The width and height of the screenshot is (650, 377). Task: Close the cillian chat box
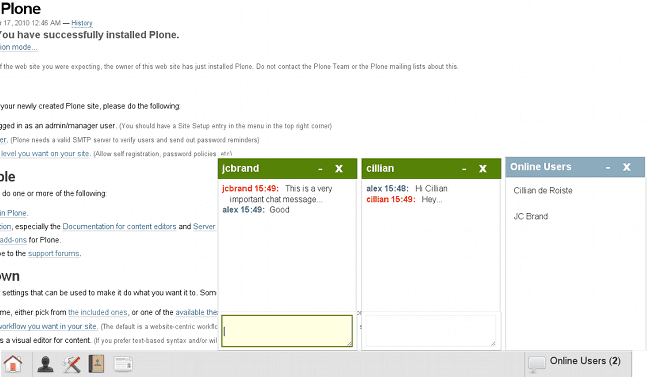(483, 168)
